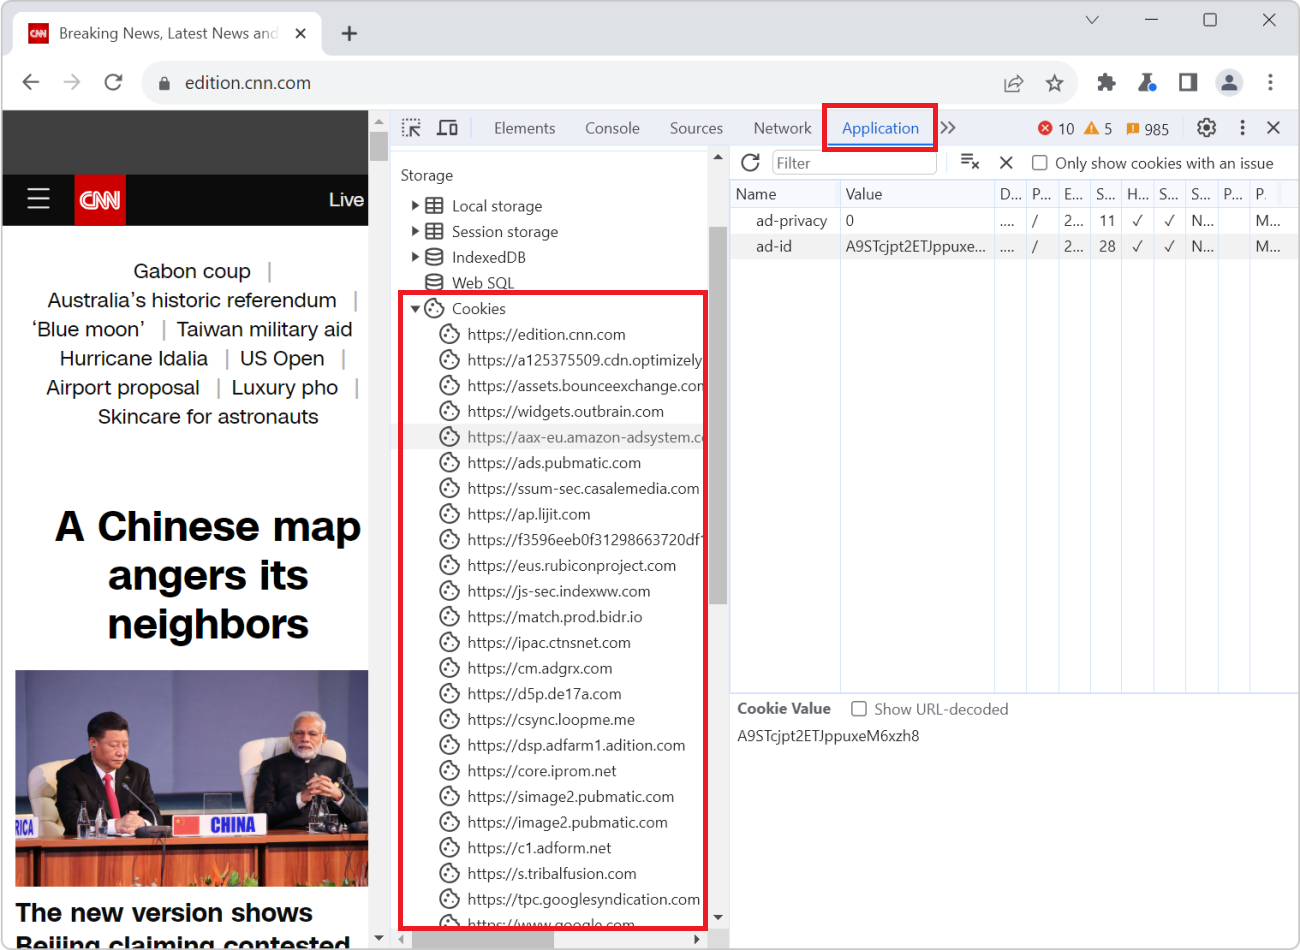Open the Chrome Labs flask icon

[1147, 82]
